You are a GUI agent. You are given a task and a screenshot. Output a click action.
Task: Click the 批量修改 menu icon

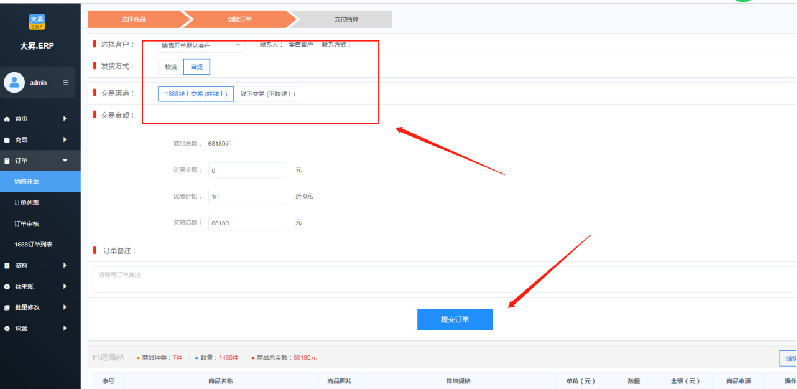pyautogui.click(x=7, y=307)
